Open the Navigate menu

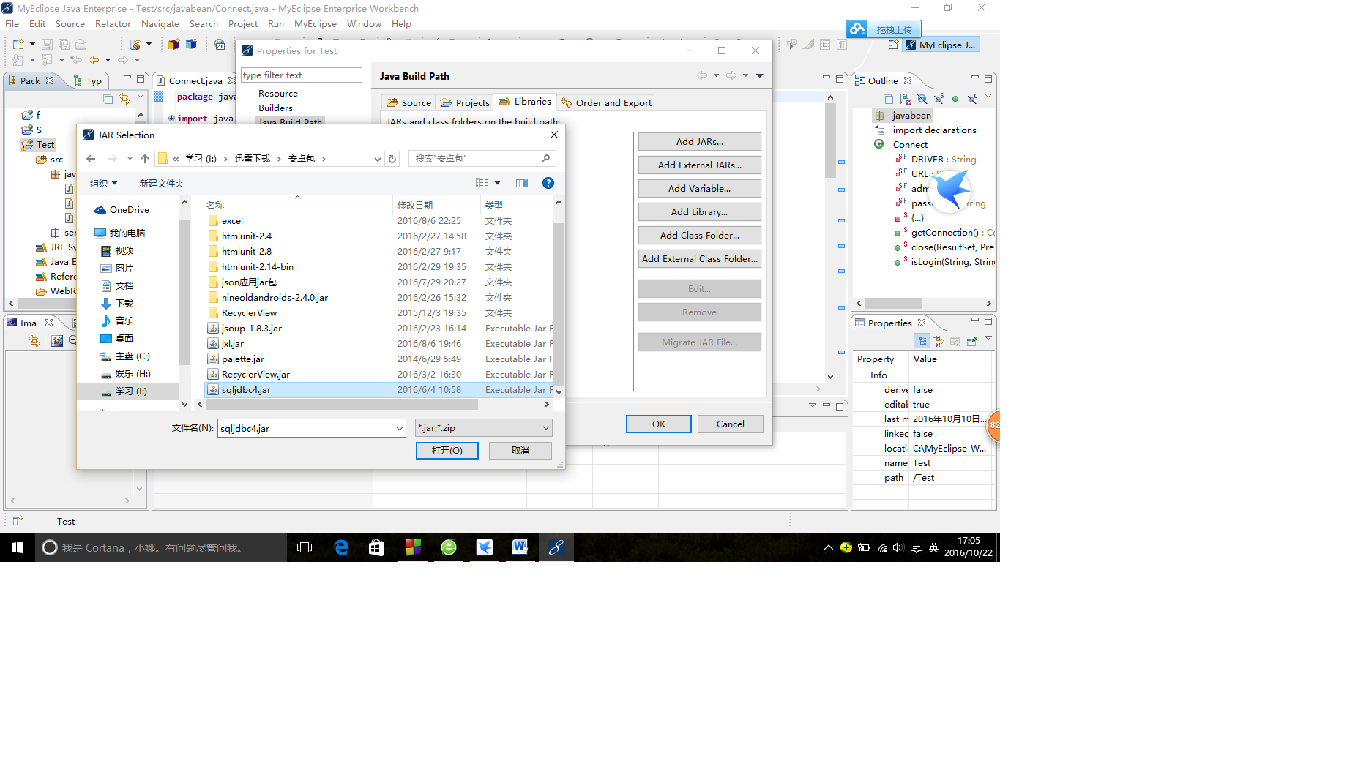160,23
